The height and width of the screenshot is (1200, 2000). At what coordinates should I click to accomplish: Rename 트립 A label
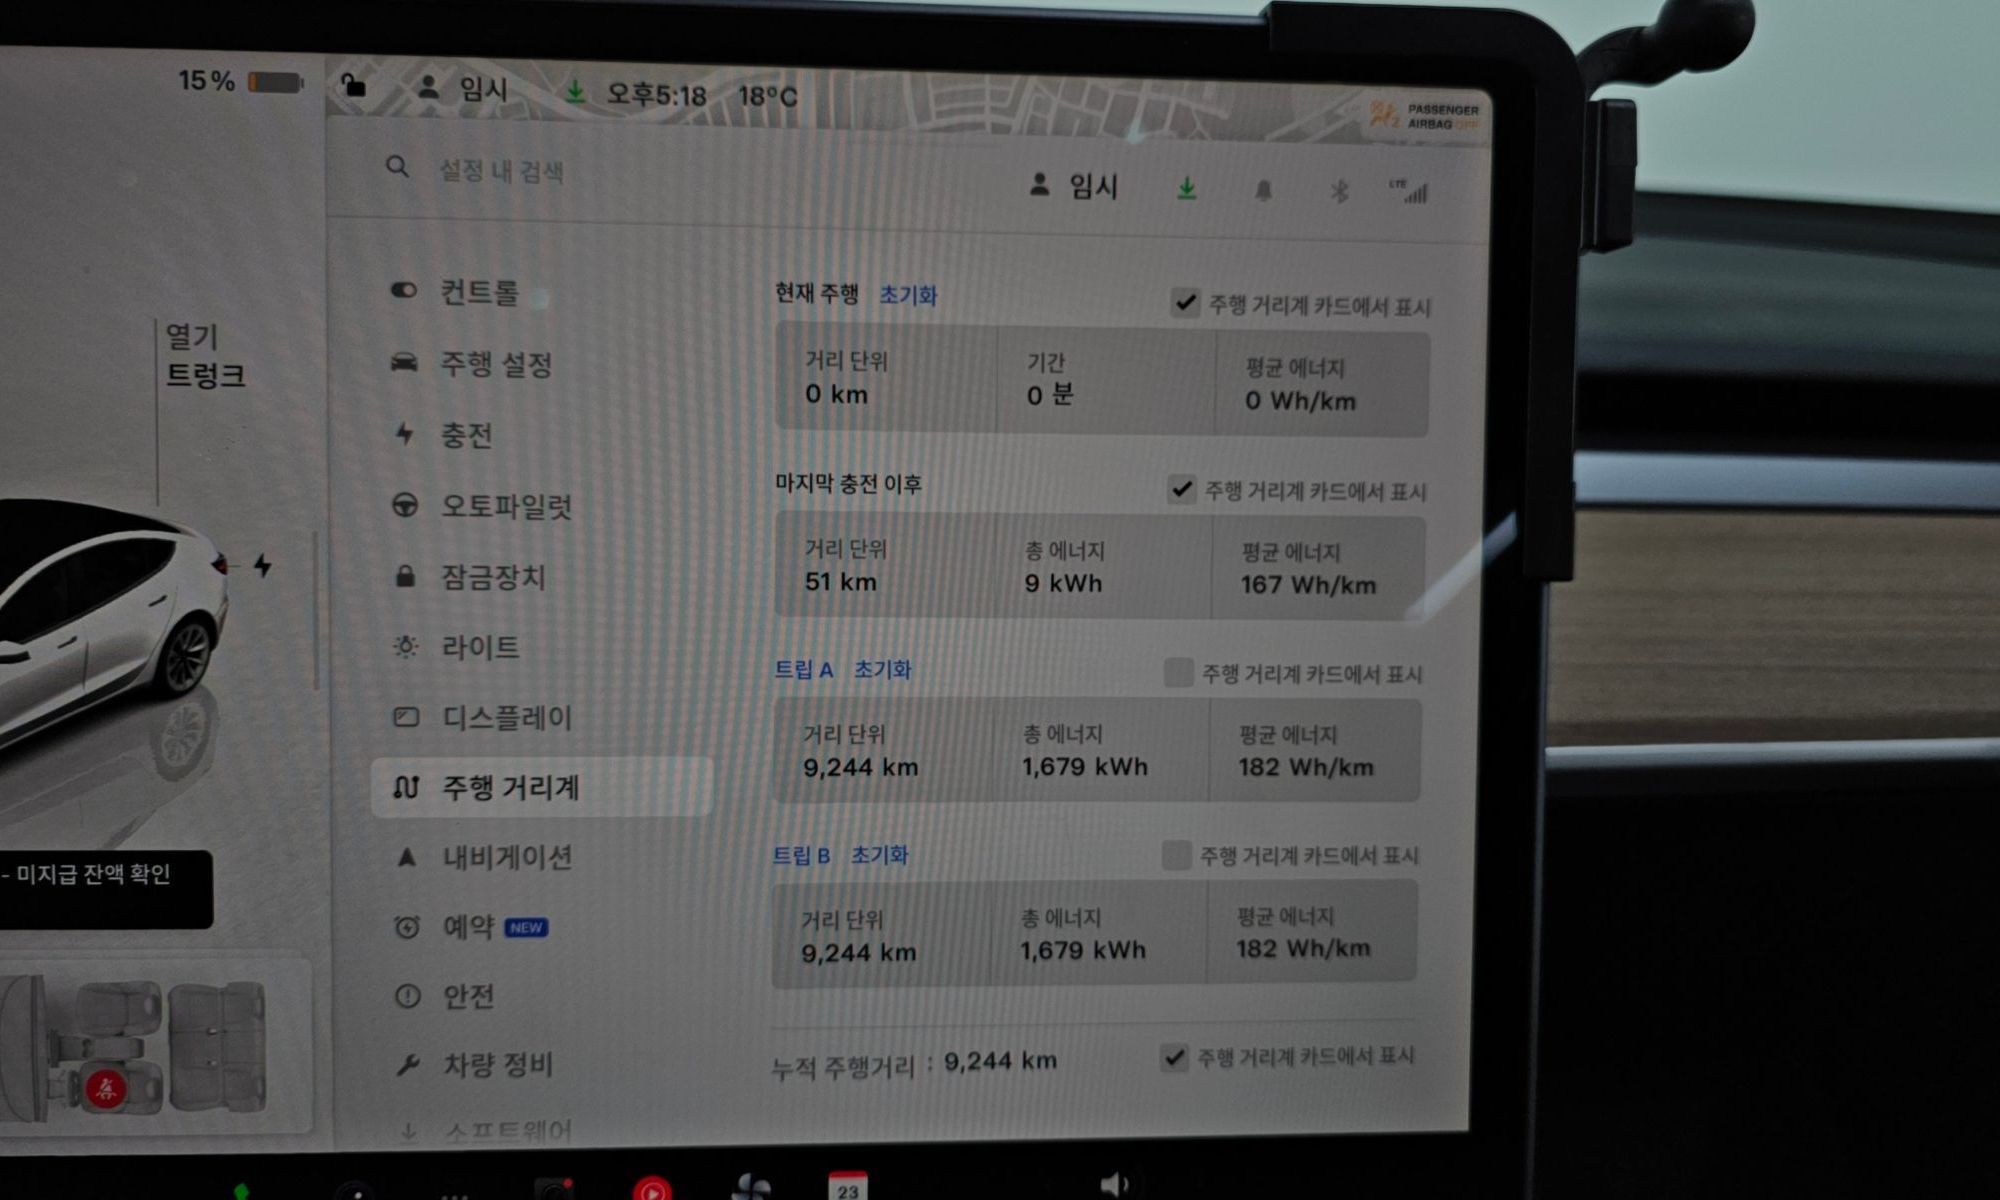[x=803, y=670]
